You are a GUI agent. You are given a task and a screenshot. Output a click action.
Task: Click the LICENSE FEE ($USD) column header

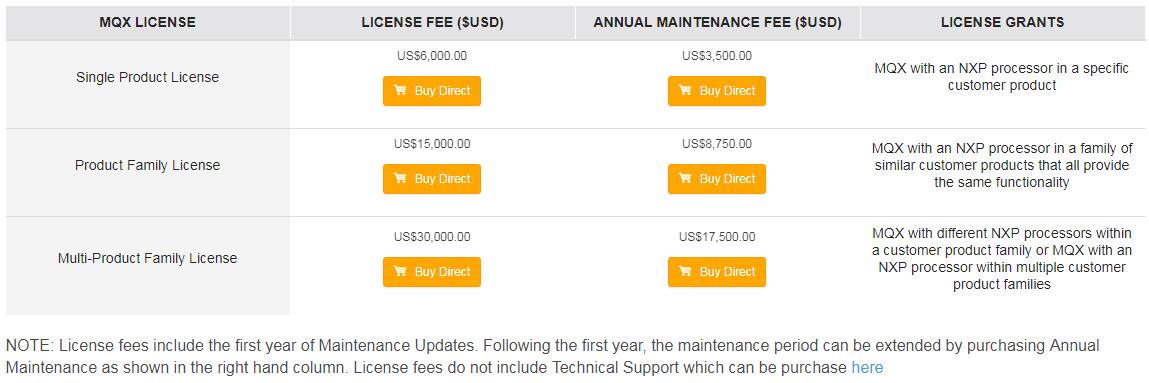click(x=432, y=23)
